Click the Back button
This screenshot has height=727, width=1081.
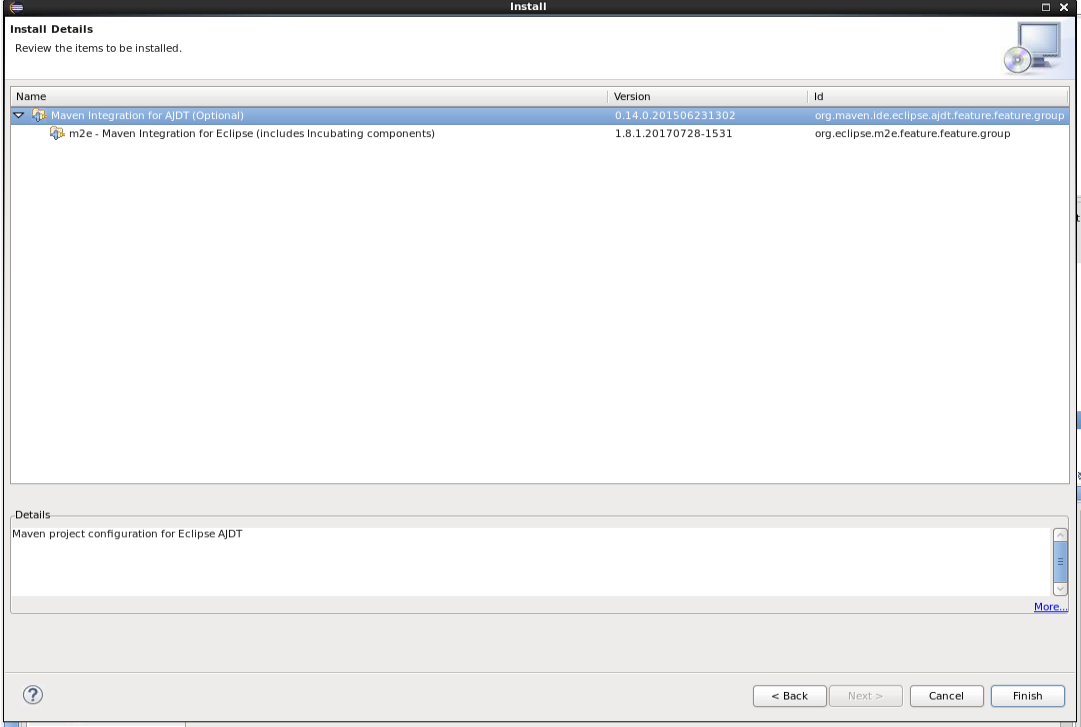click(789, 696)
